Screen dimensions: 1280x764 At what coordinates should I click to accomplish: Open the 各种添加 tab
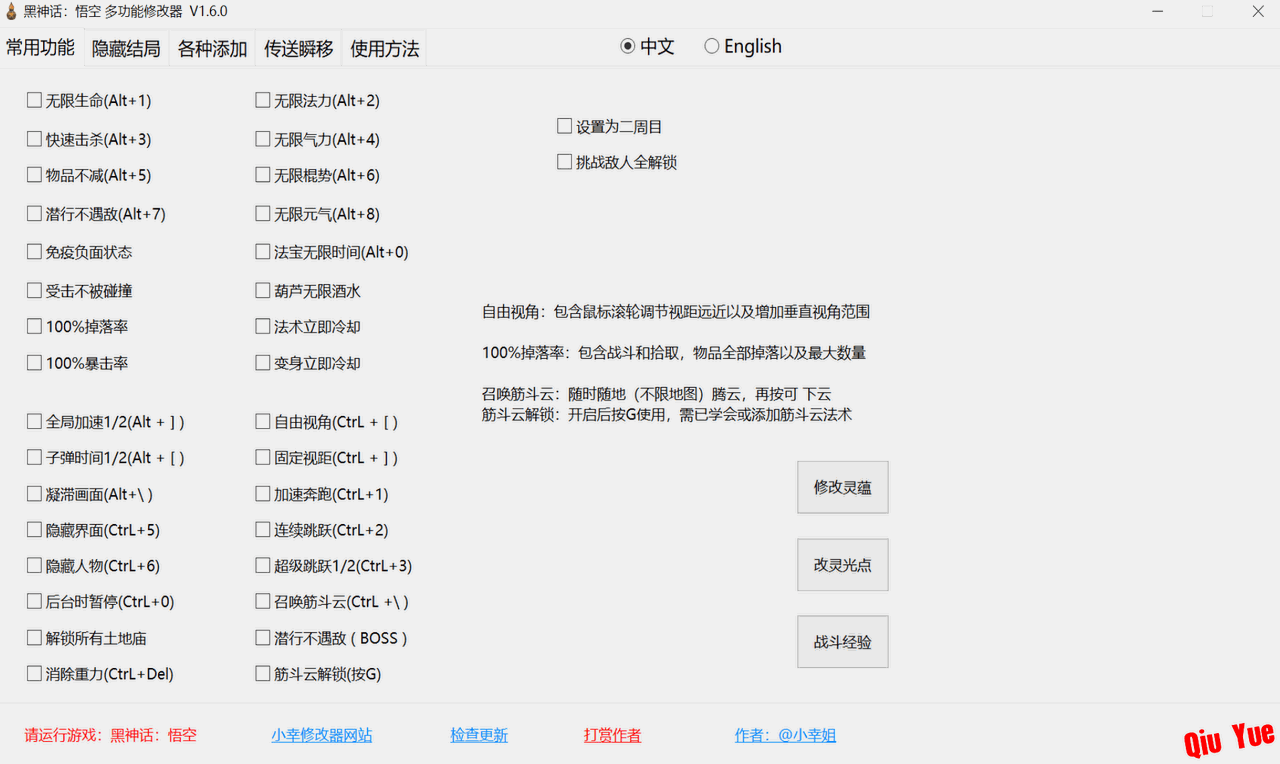point(212,48)
